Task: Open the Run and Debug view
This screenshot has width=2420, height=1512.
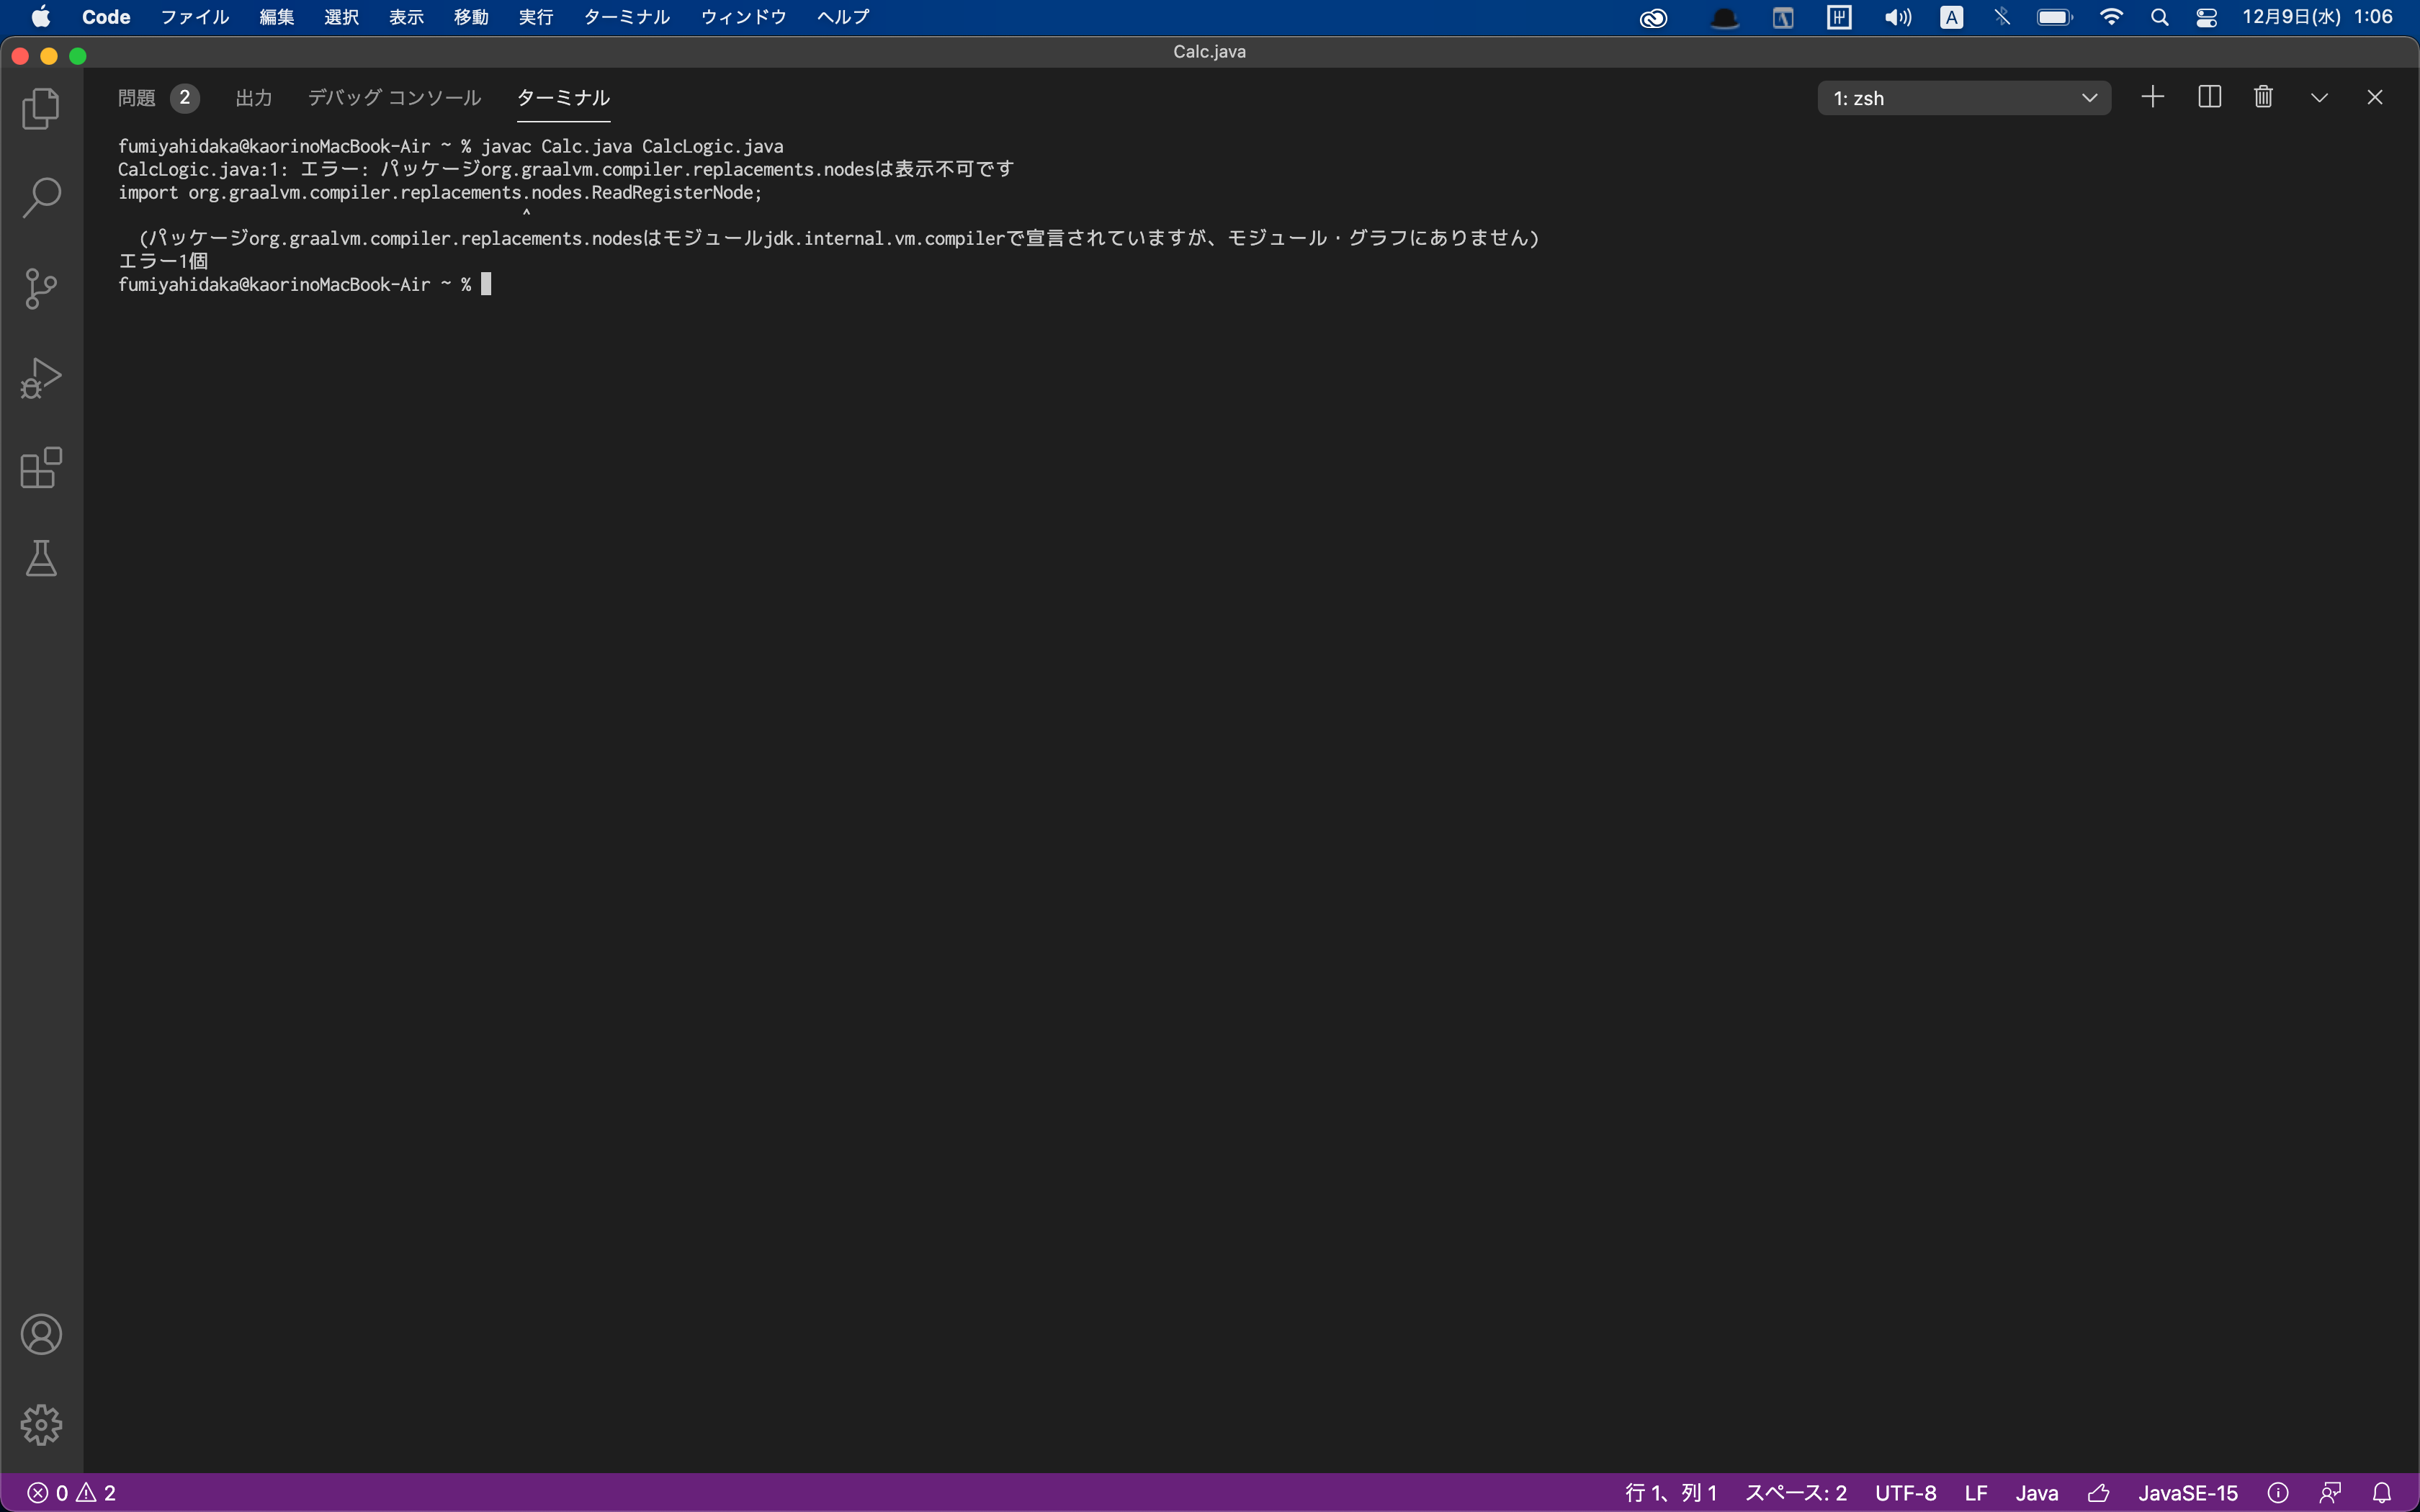Action: (x=41, y=378)
